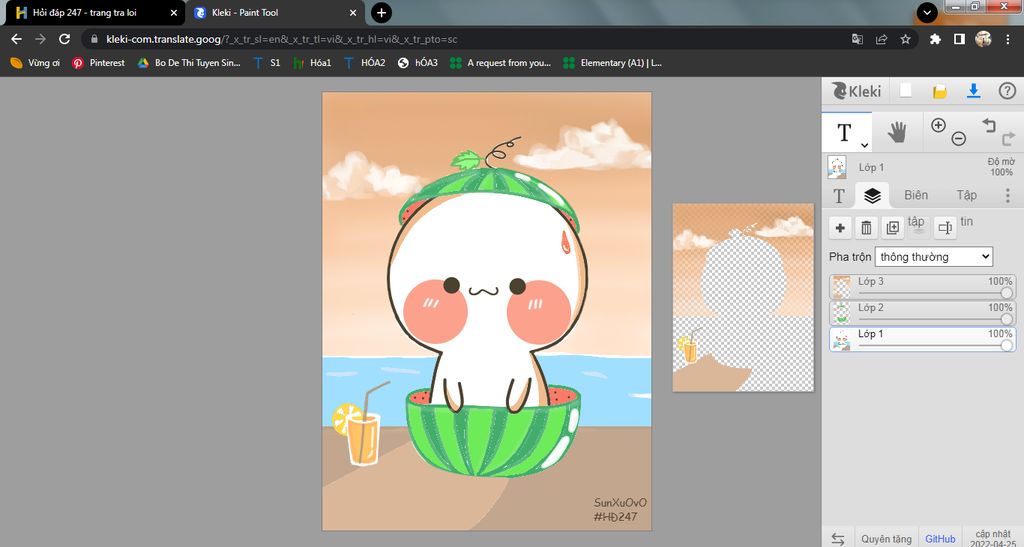This screenshot has width=1024, height=547.
Task: Create a new blank image in Kleki
Action: 906,91
